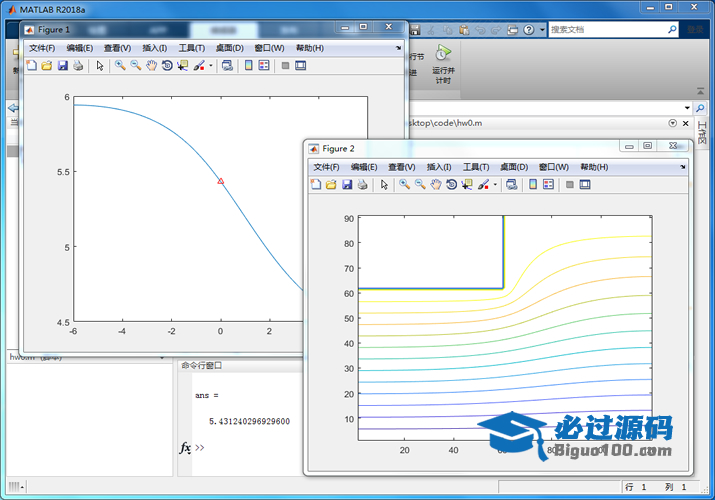Click Zoom In icon in Figure 1 toolbar
The image size is (715, 500).
point(120,66)
